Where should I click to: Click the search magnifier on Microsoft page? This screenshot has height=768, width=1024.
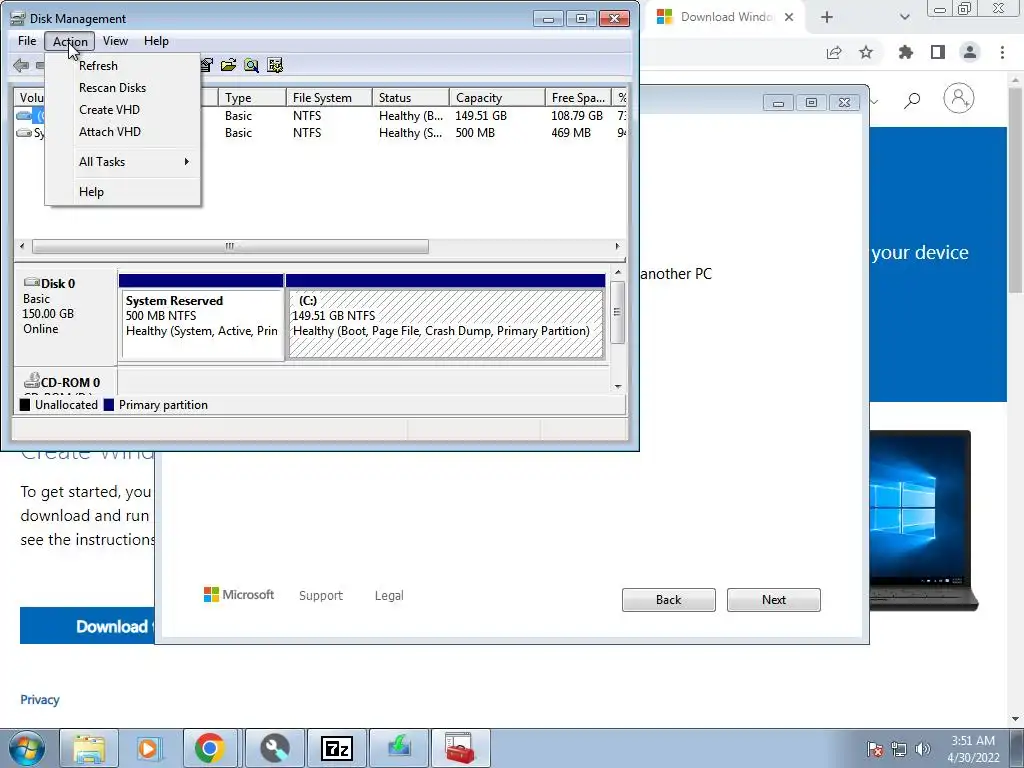pos(912,100)
